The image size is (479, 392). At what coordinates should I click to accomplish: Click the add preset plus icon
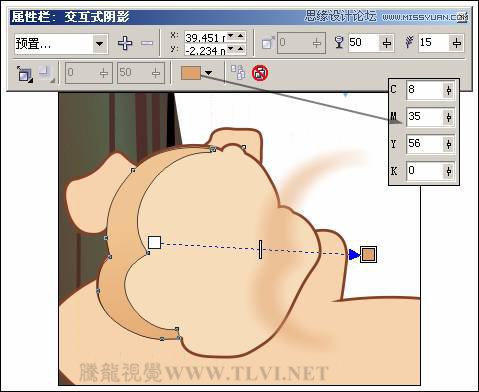click(125, 43)
